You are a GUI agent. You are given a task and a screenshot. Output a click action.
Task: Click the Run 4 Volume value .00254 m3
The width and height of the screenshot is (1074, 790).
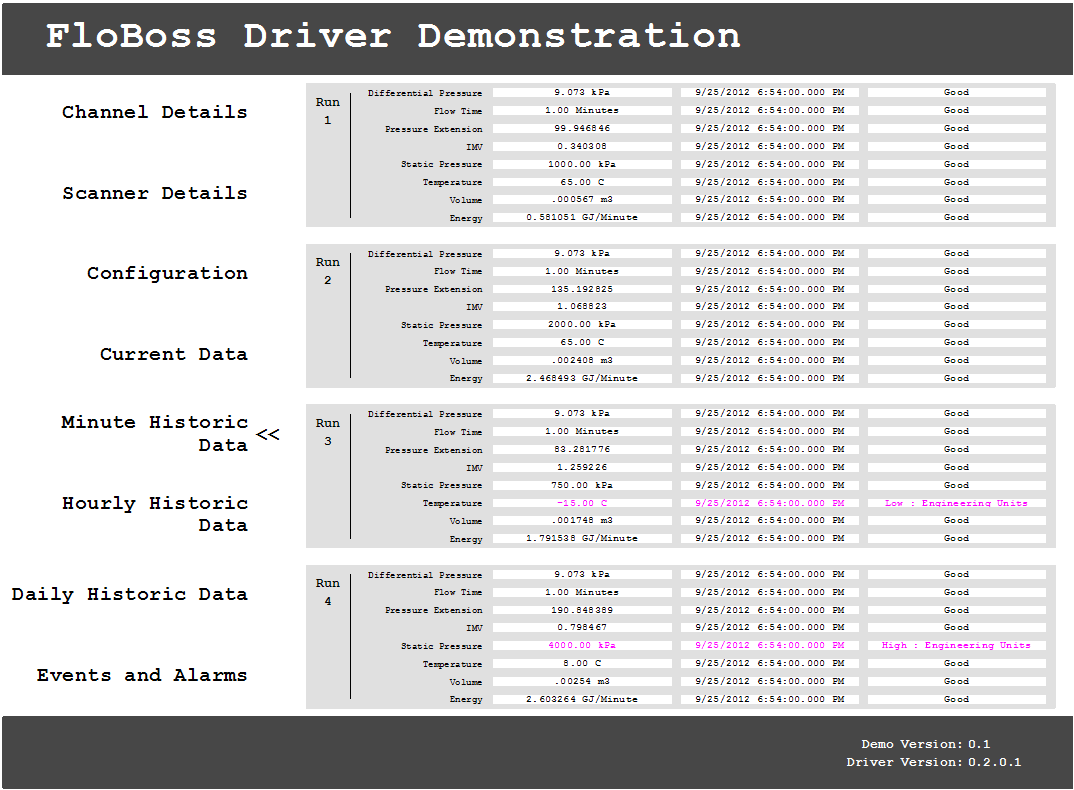pyautogui.click(x=582, y=682)
